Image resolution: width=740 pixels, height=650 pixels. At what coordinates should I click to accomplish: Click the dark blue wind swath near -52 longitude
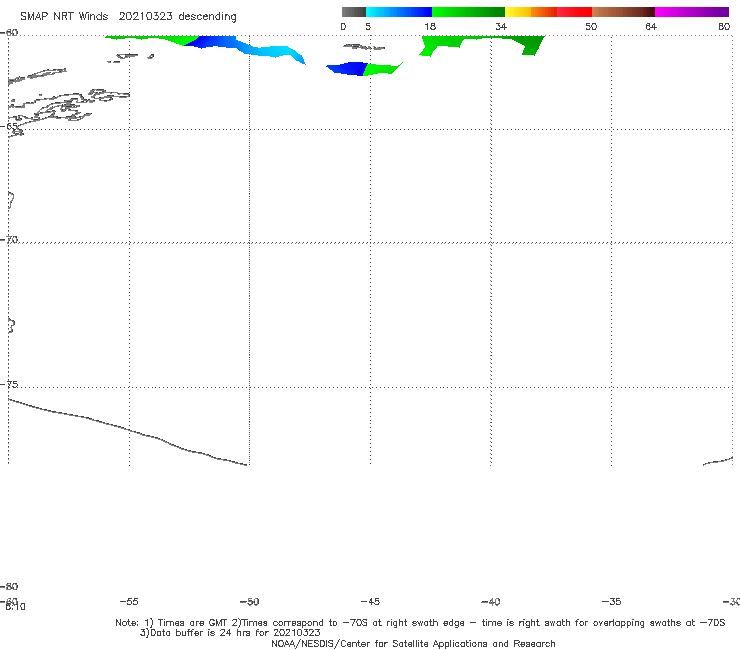tap(212, 42)
